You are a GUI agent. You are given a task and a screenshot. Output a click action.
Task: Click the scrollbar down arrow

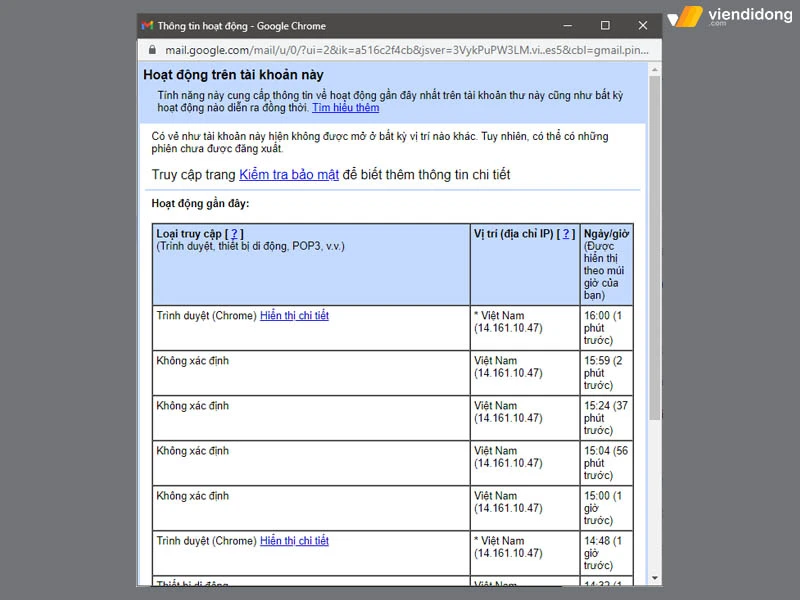(x=655, y=578)
